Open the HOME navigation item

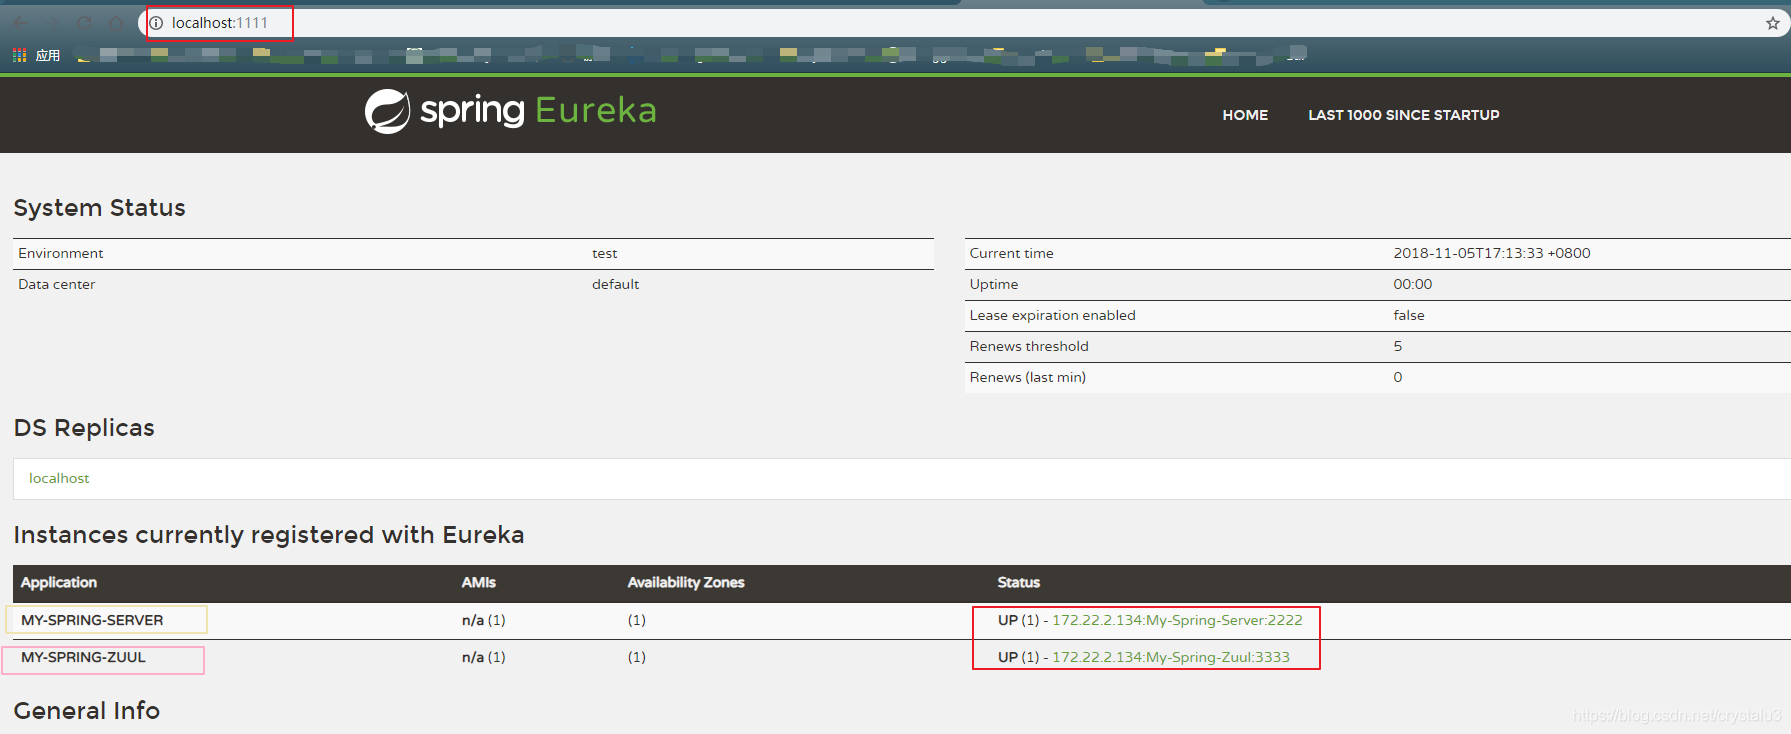coord(1245,115)
